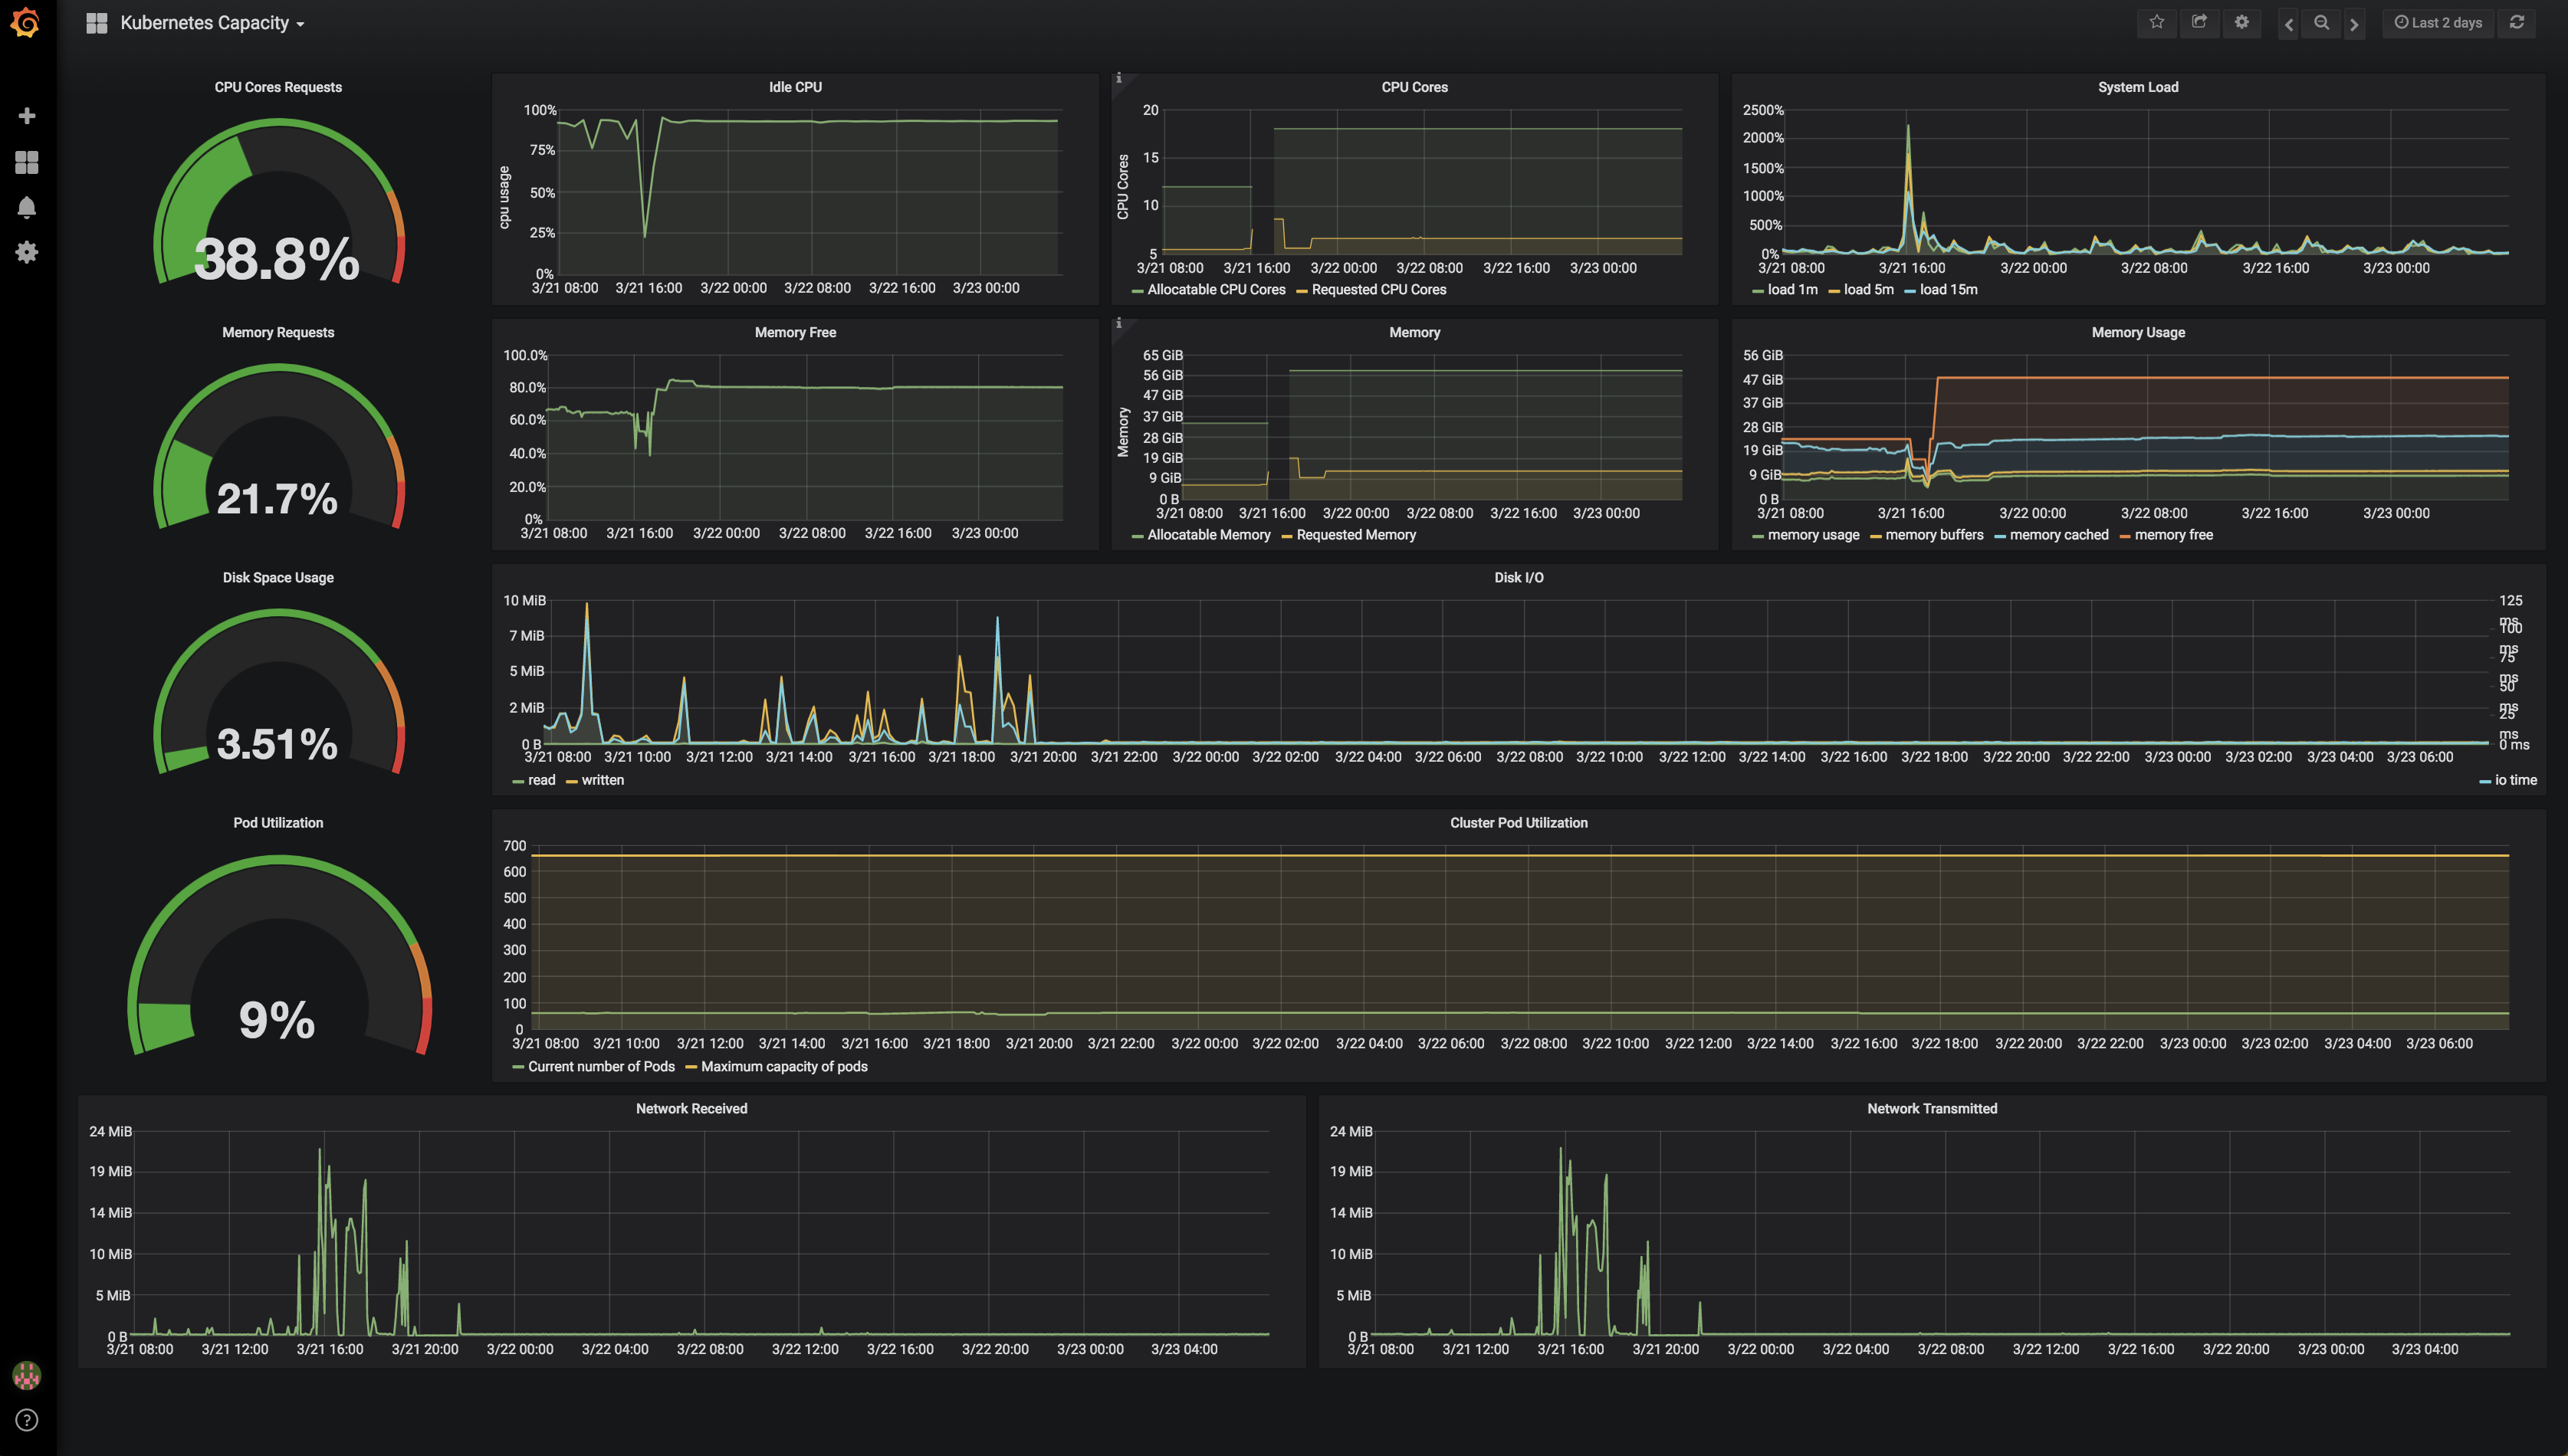Toggle the Requested CPU Cores legend series

pos(1378,290)
